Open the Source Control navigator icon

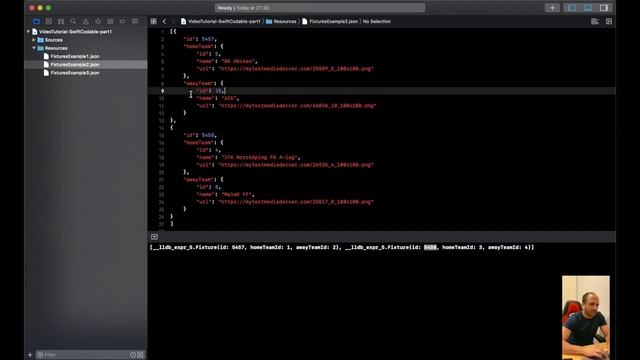click(x=49, y=21)
